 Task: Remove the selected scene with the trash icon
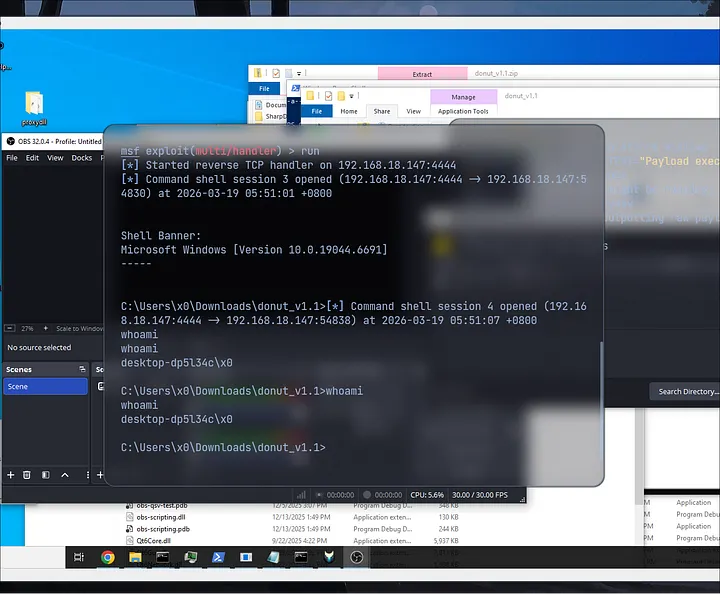point(27,475)
